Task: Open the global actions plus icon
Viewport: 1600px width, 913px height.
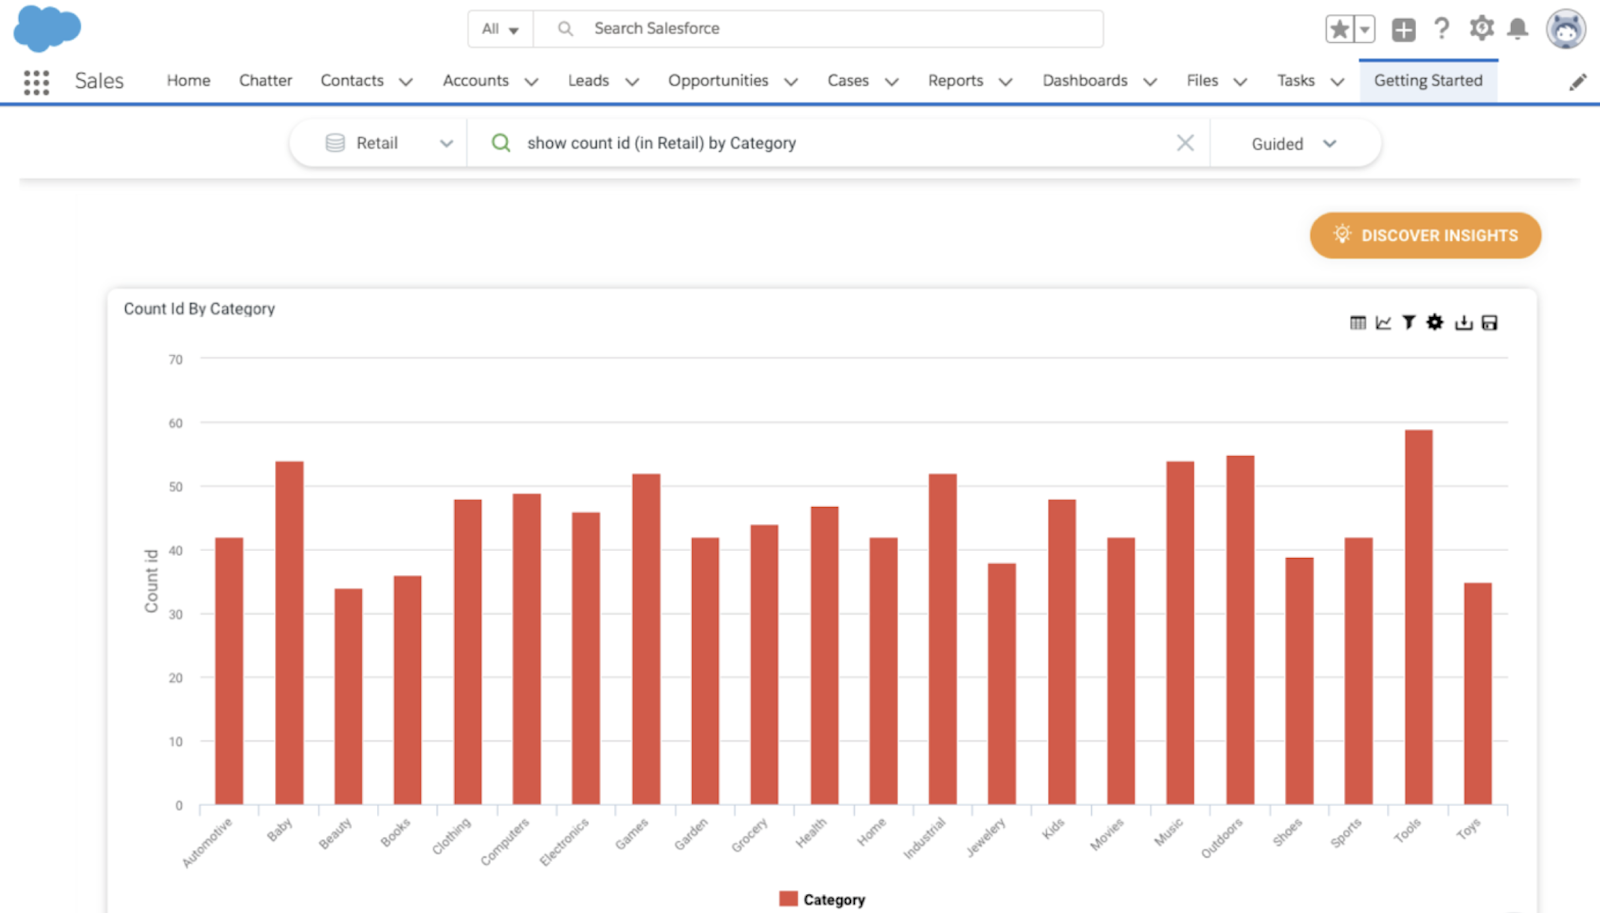Action: [x=1404, y=29]
